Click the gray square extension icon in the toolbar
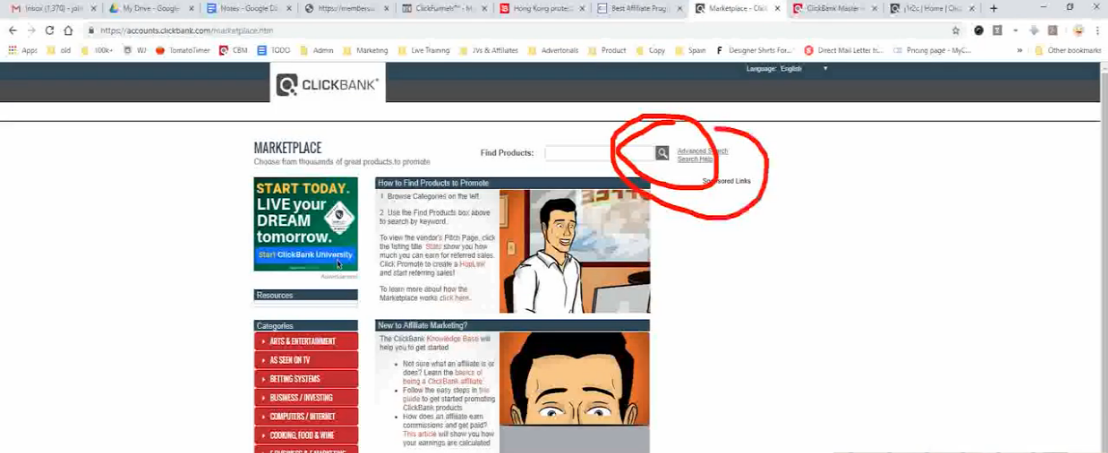1108x453 pixels. [x=997, y=30]
